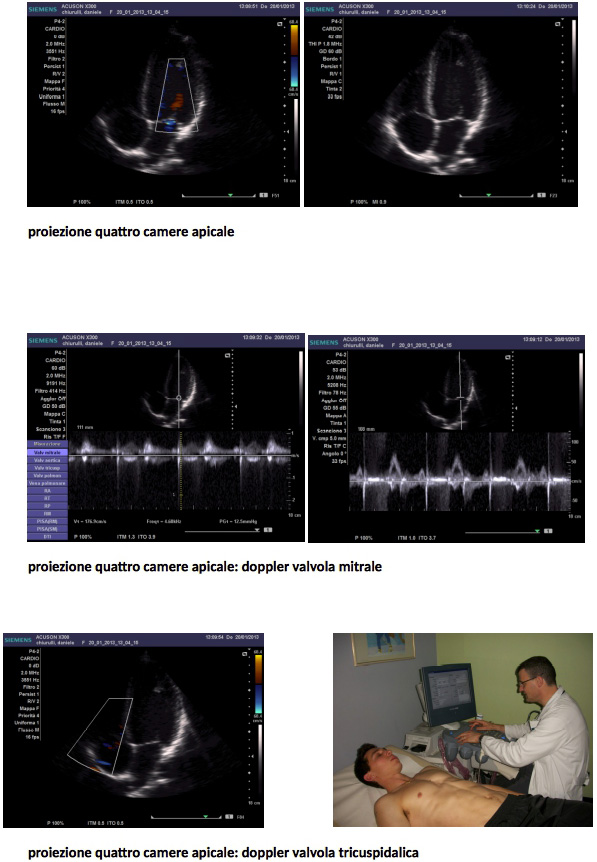Click probe orientation marker on top-right grayscale scan
This screenshot has height=862, width=597.
[558, 24]
